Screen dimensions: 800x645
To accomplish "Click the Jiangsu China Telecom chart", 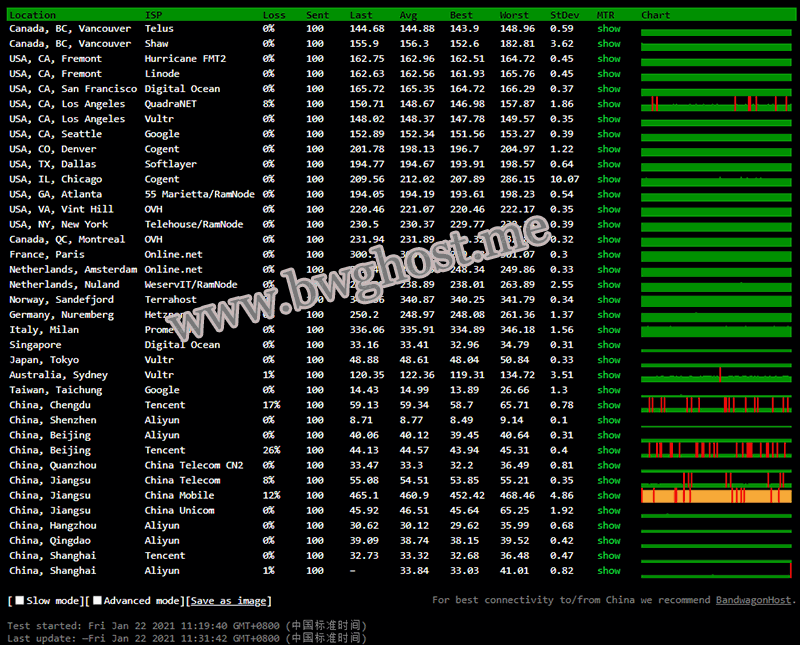I will pos(716,480).
